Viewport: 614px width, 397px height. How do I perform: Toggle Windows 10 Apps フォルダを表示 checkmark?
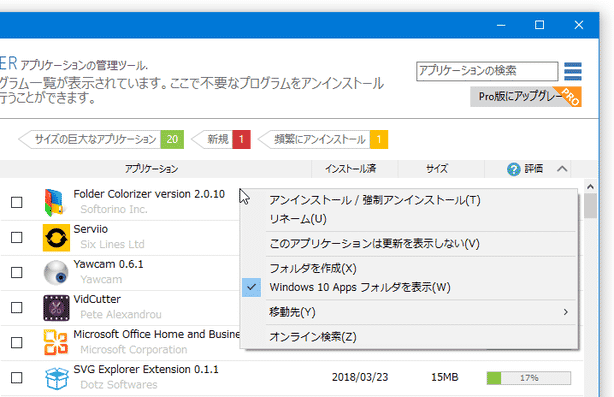[x=251, y=287]
